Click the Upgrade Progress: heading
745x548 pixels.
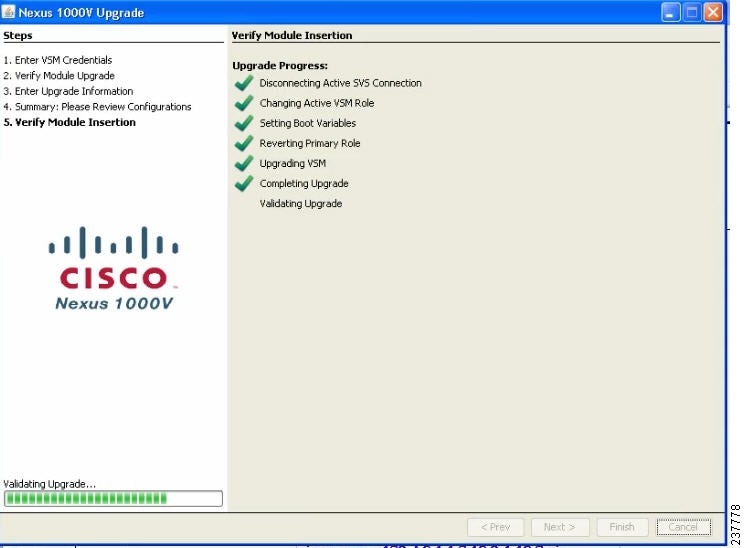pos(280,66)
